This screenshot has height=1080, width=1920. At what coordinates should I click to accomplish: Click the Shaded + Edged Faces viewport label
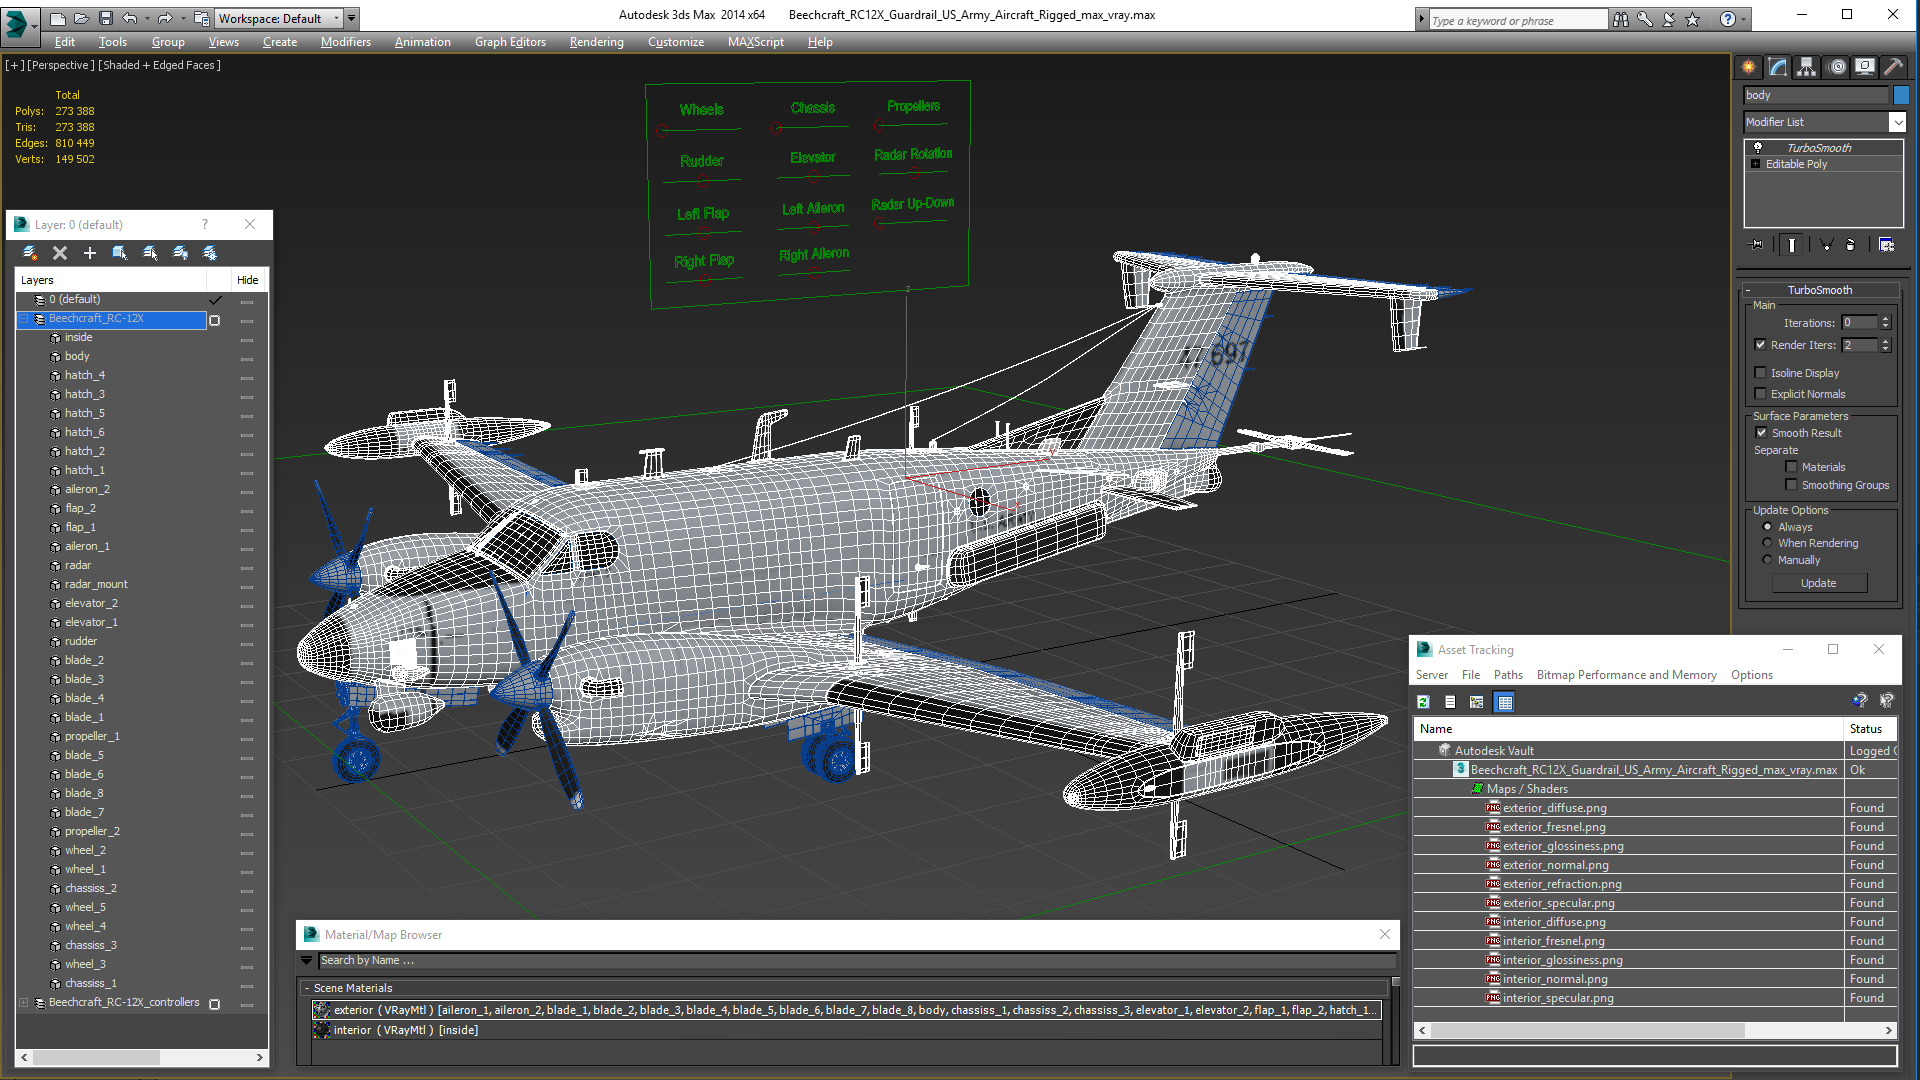click(x=159, y=65)
